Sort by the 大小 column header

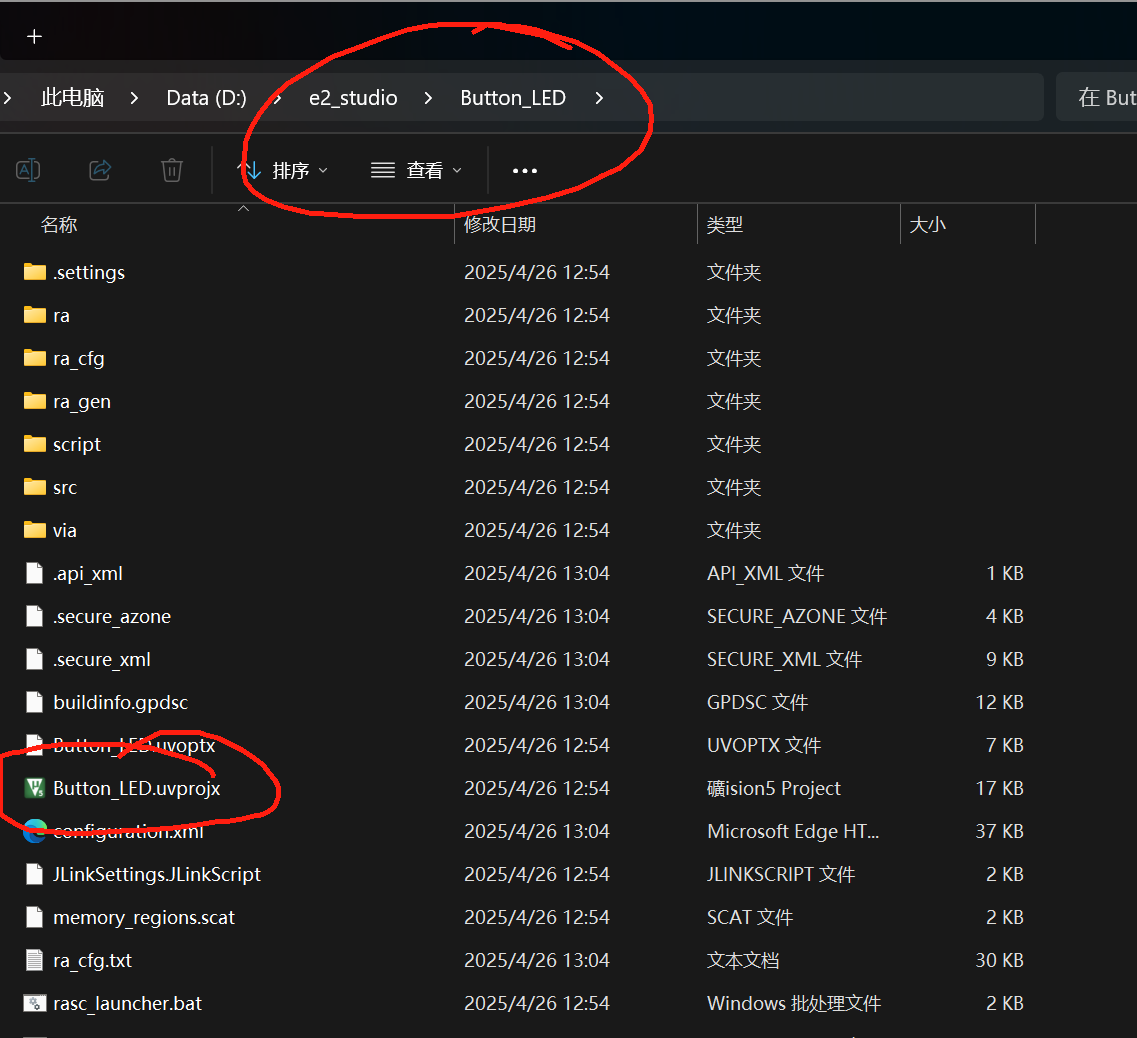click(x=927, y=225)
